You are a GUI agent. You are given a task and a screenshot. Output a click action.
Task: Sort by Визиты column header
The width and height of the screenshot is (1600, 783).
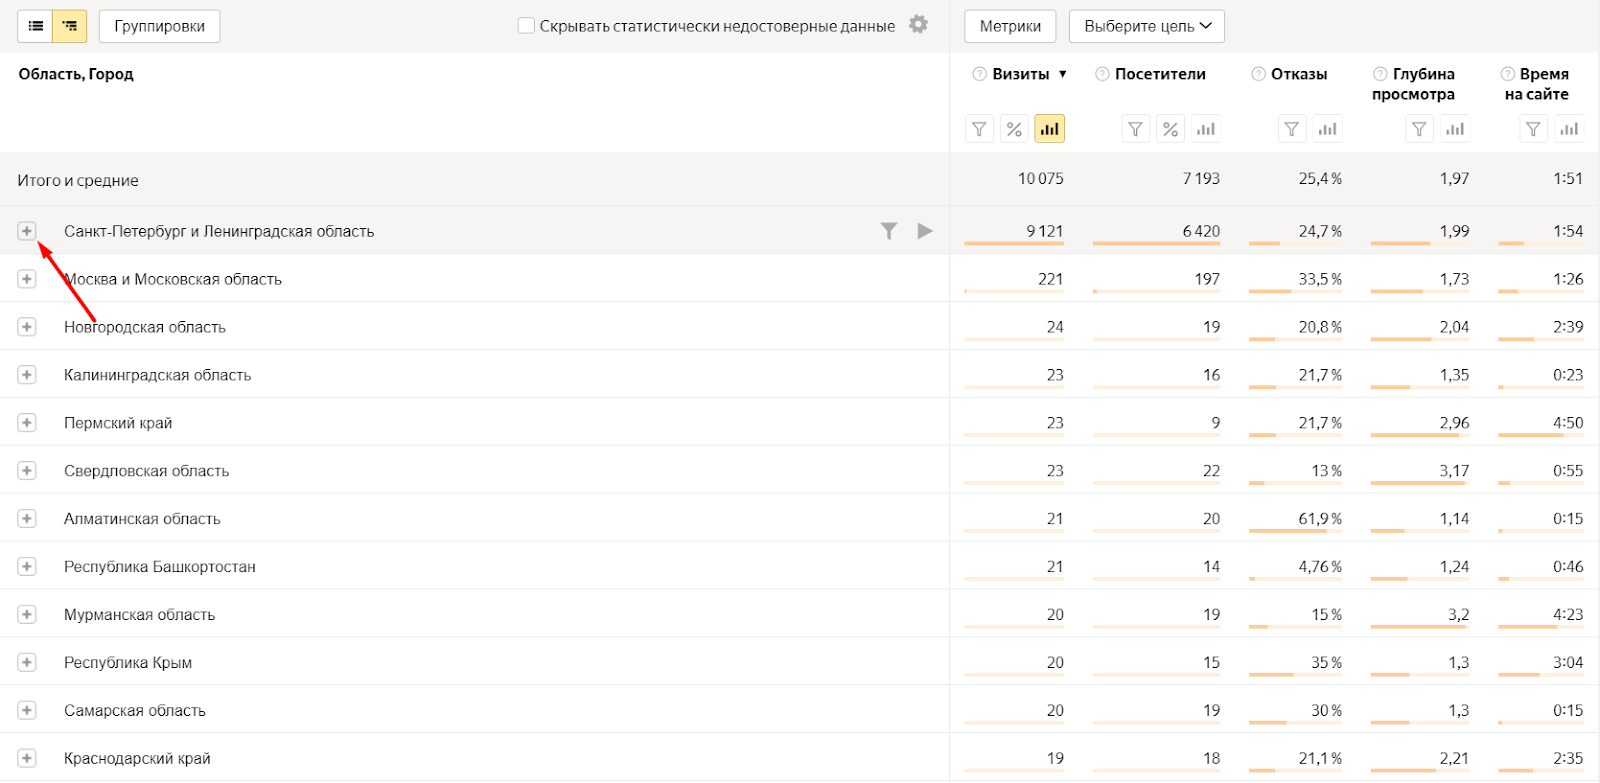(1021, 74)
